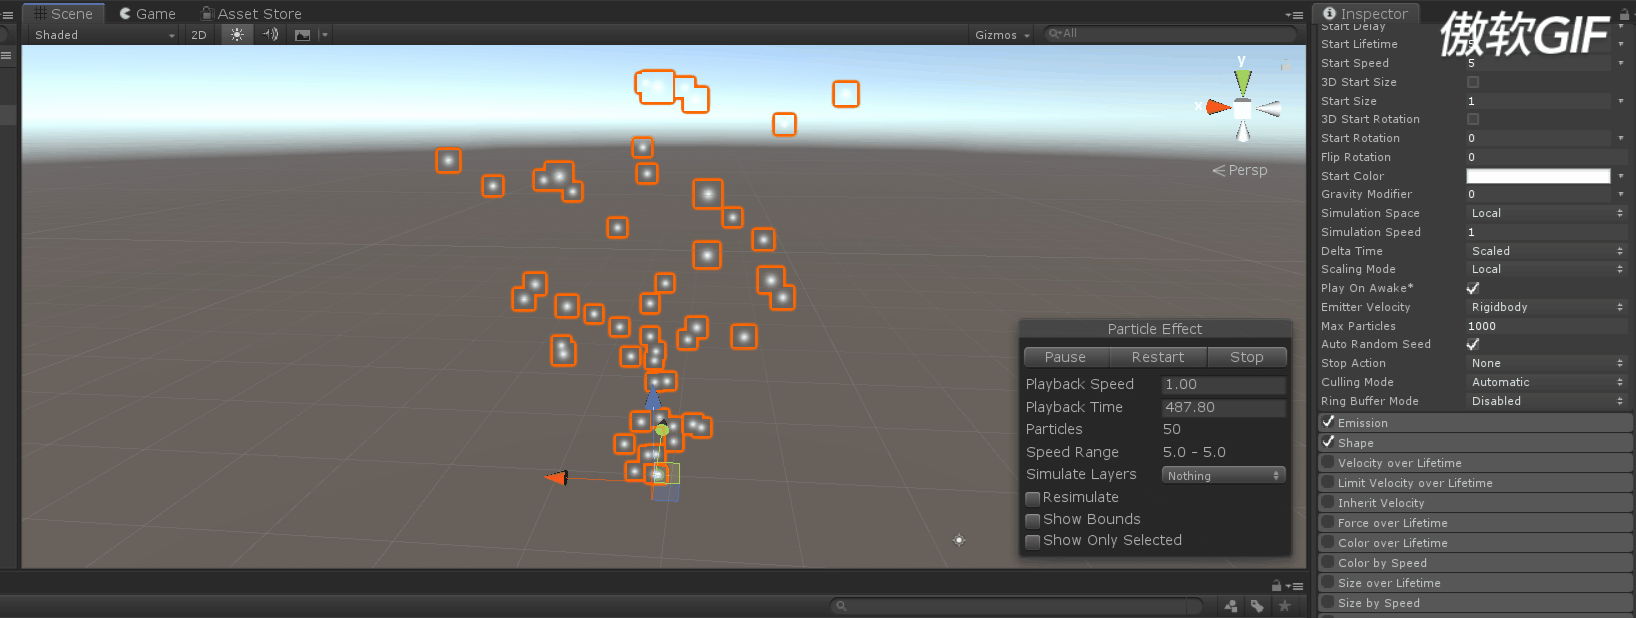Toggle the bottom panel lock icon
Image resolution: width=1636 pixels, height=618 pixels.
[x=1277, y=586]
